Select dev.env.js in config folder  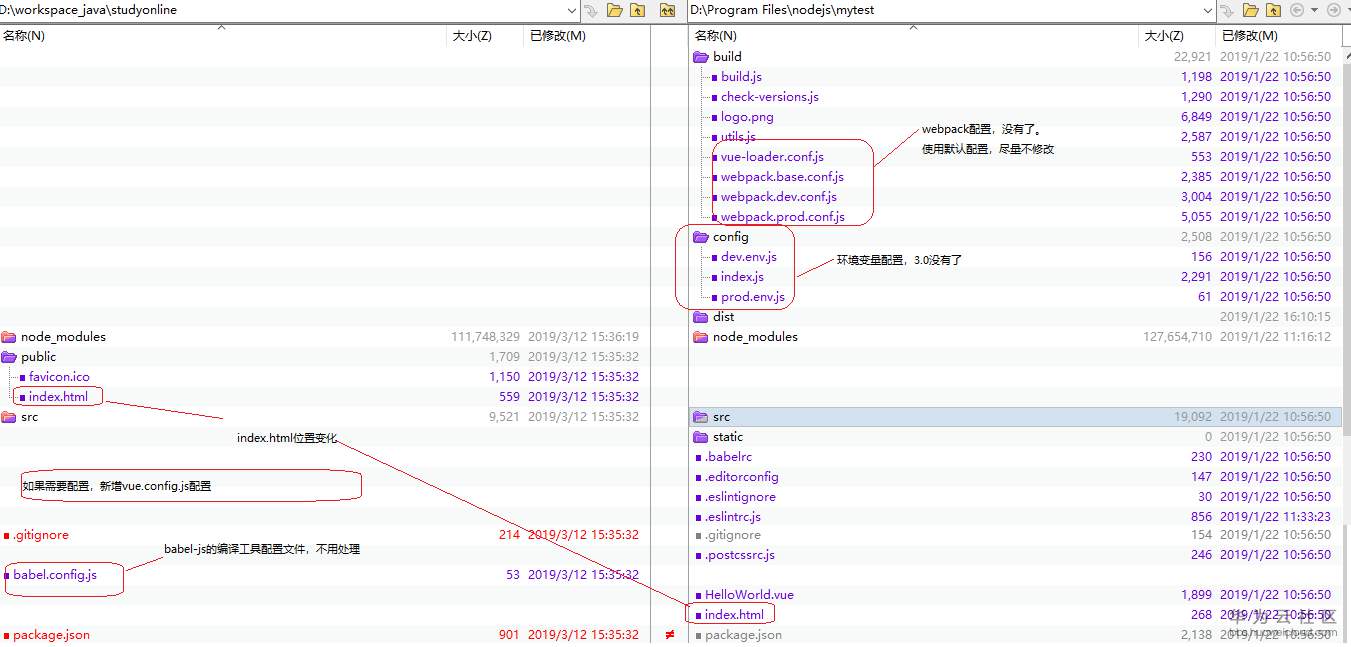748,257
